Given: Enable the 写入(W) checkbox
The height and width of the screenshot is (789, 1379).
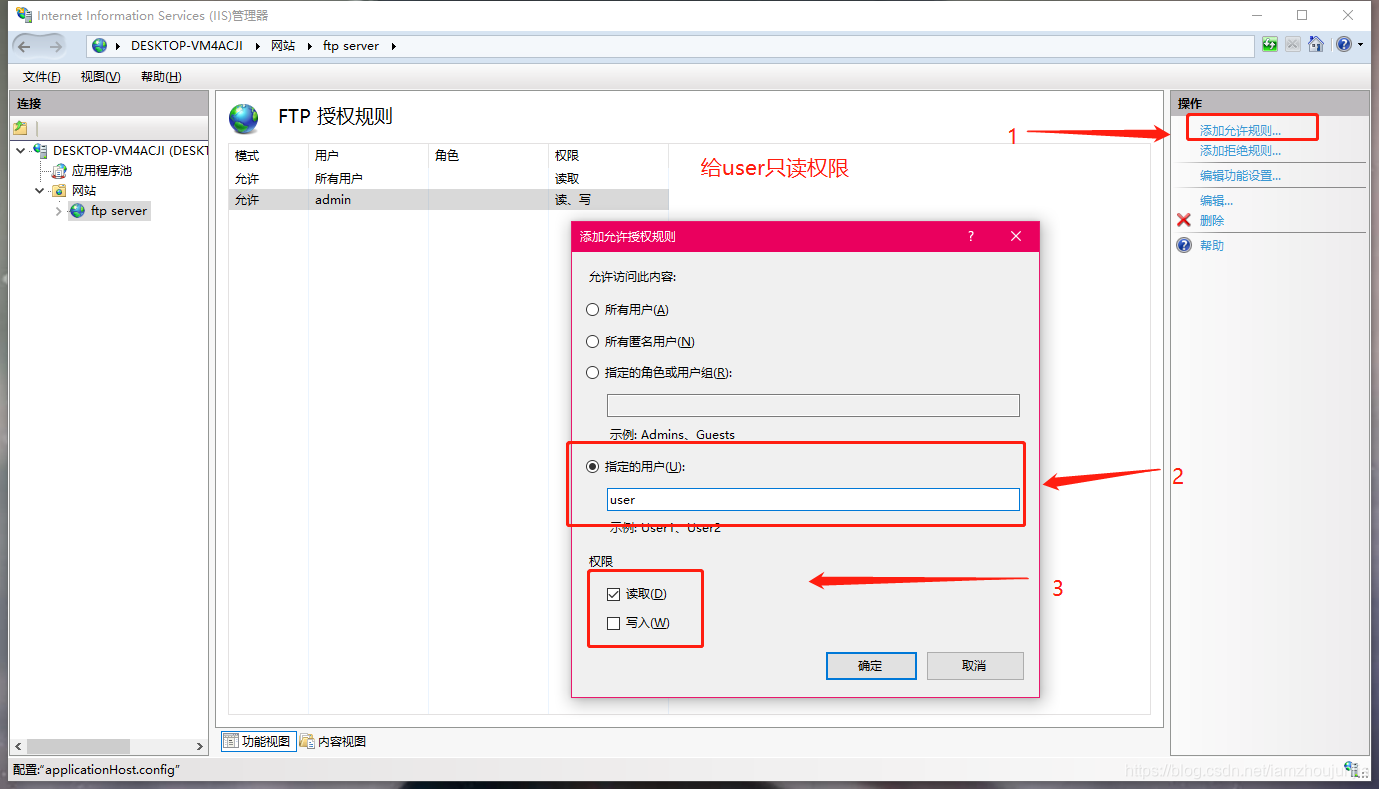Looking at the screenshot, I should pos(613,623).
